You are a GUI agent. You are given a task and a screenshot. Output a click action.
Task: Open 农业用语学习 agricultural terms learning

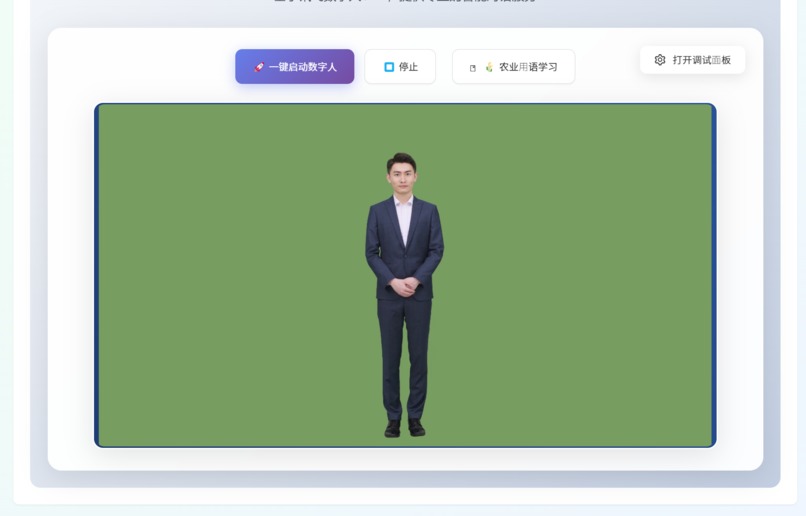(513, 67)
